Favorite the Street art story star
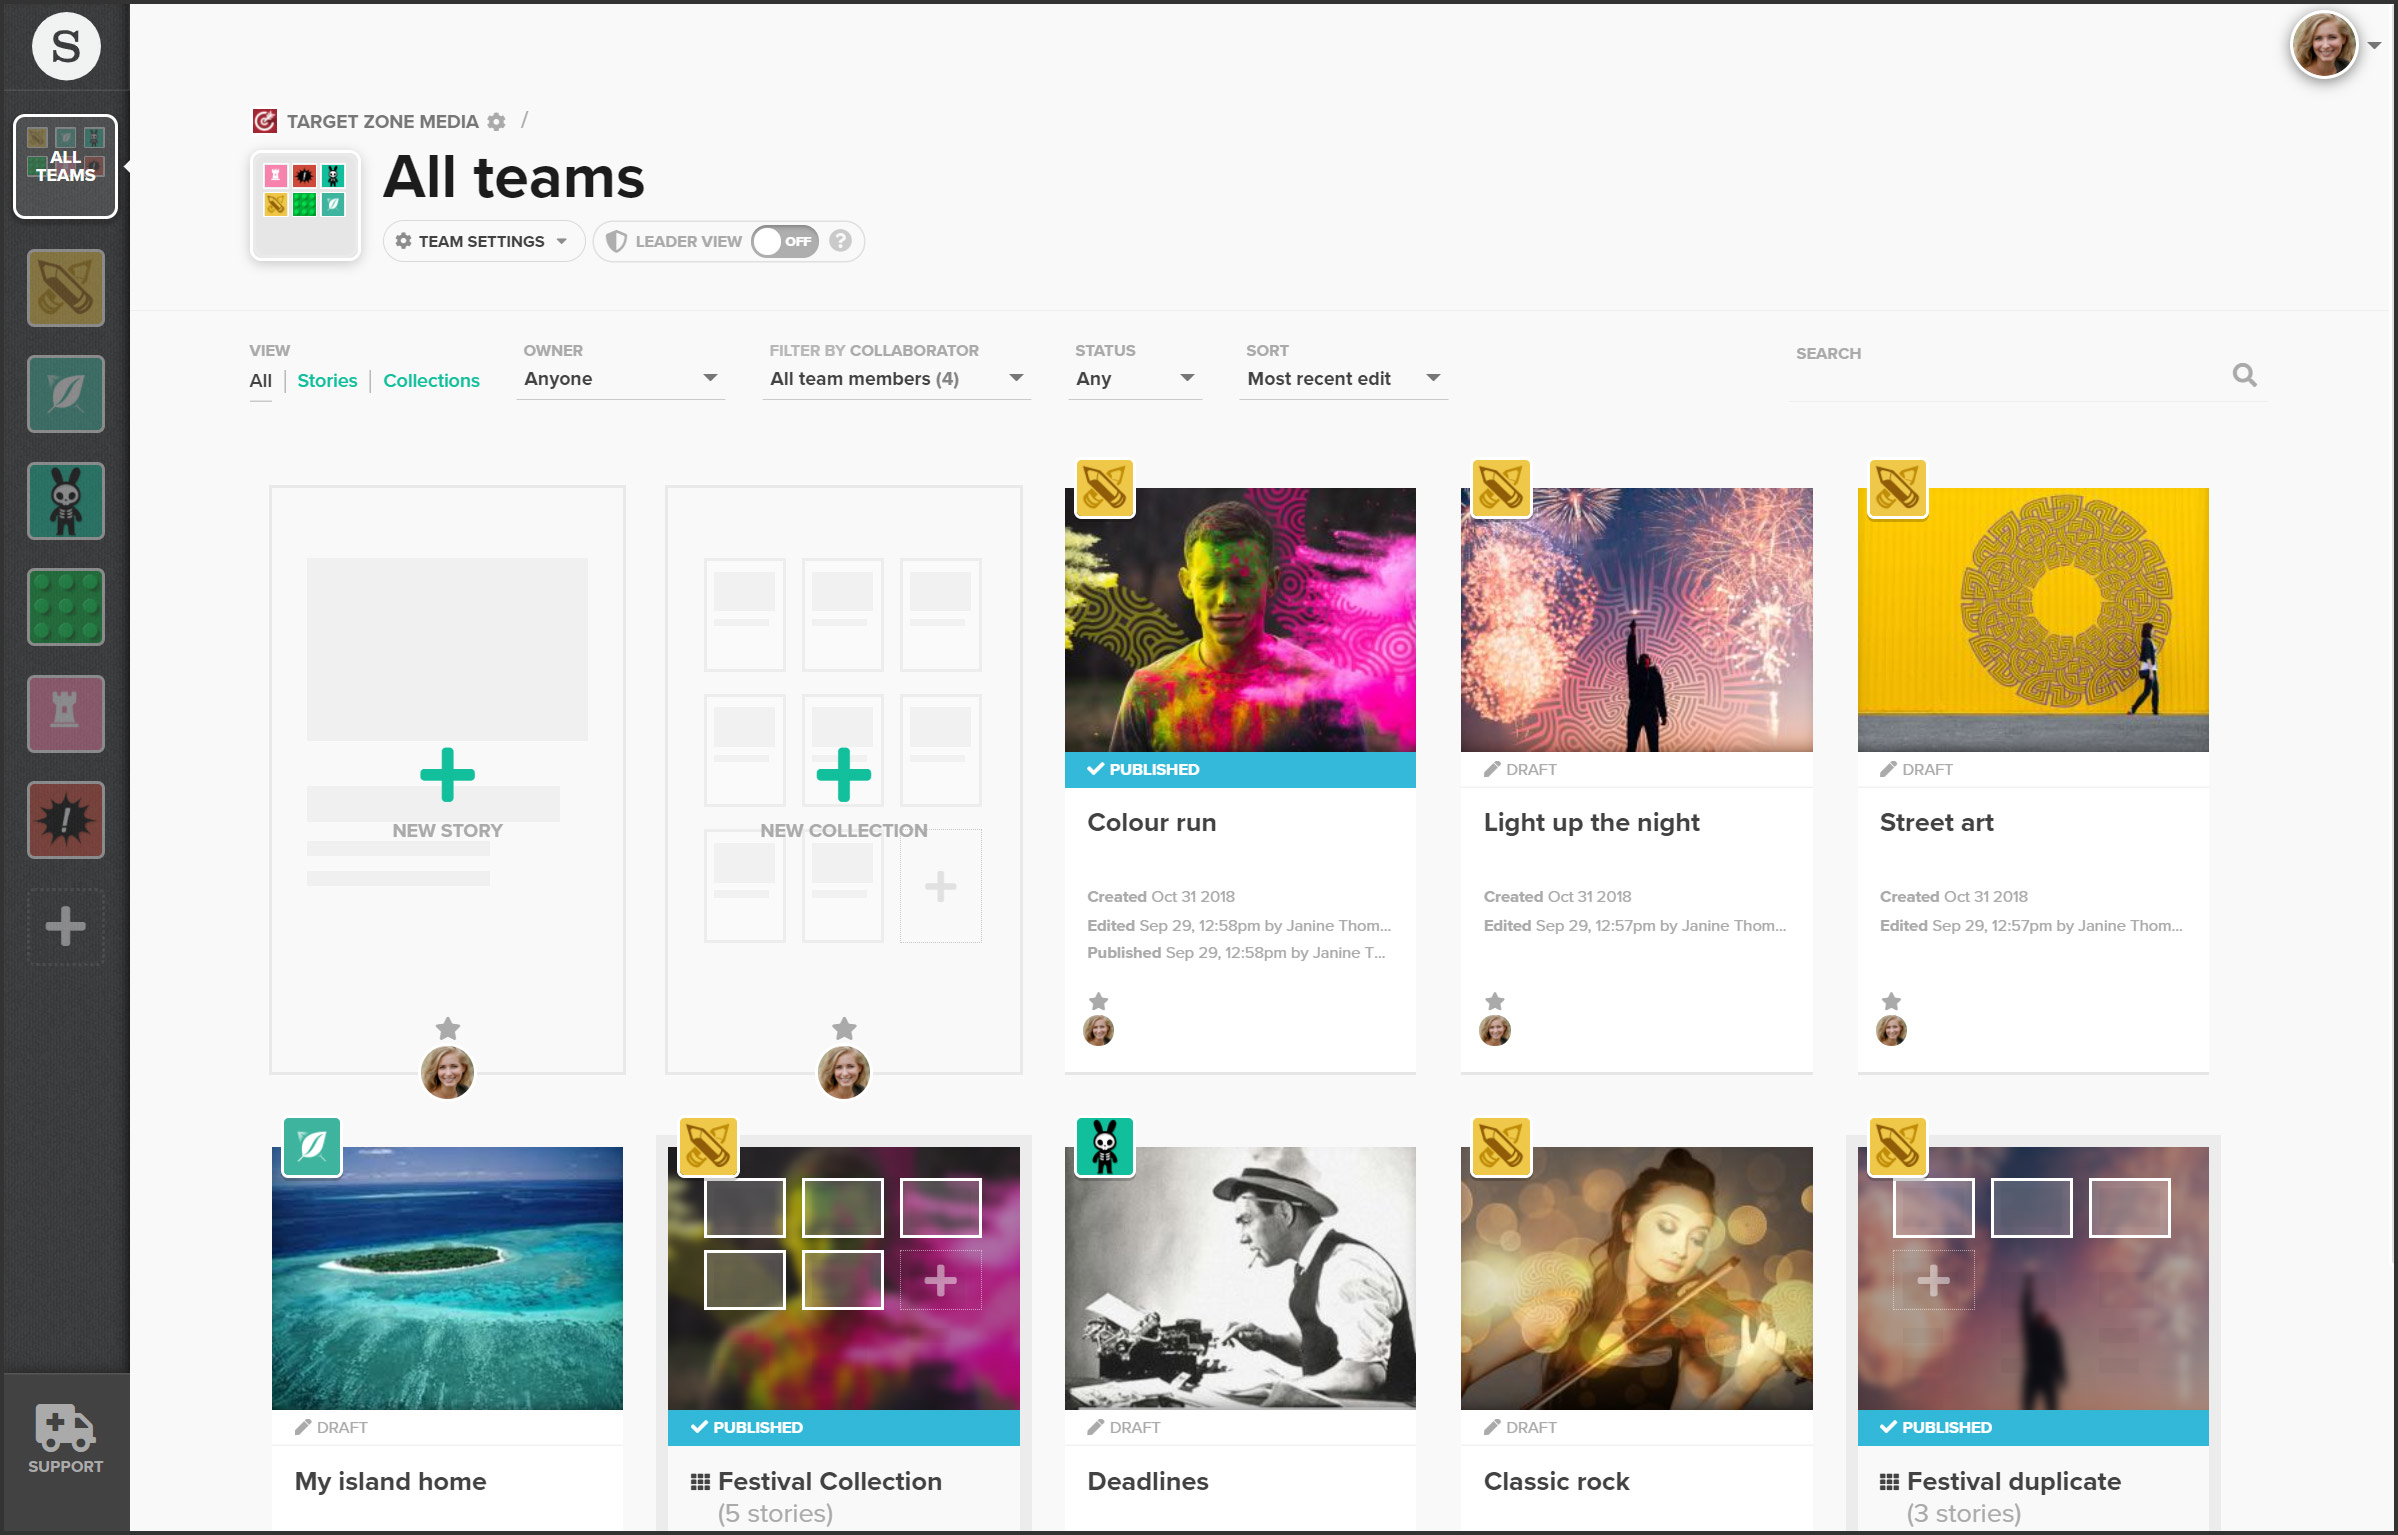This screenshot has width=2398, height=1535. (1891, 1000)
